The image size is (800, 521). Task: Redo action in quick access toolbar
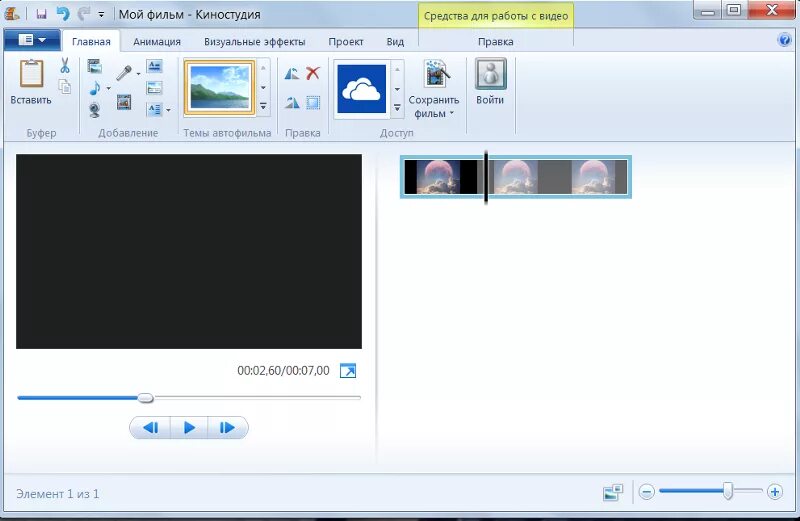tap(83, 14)
